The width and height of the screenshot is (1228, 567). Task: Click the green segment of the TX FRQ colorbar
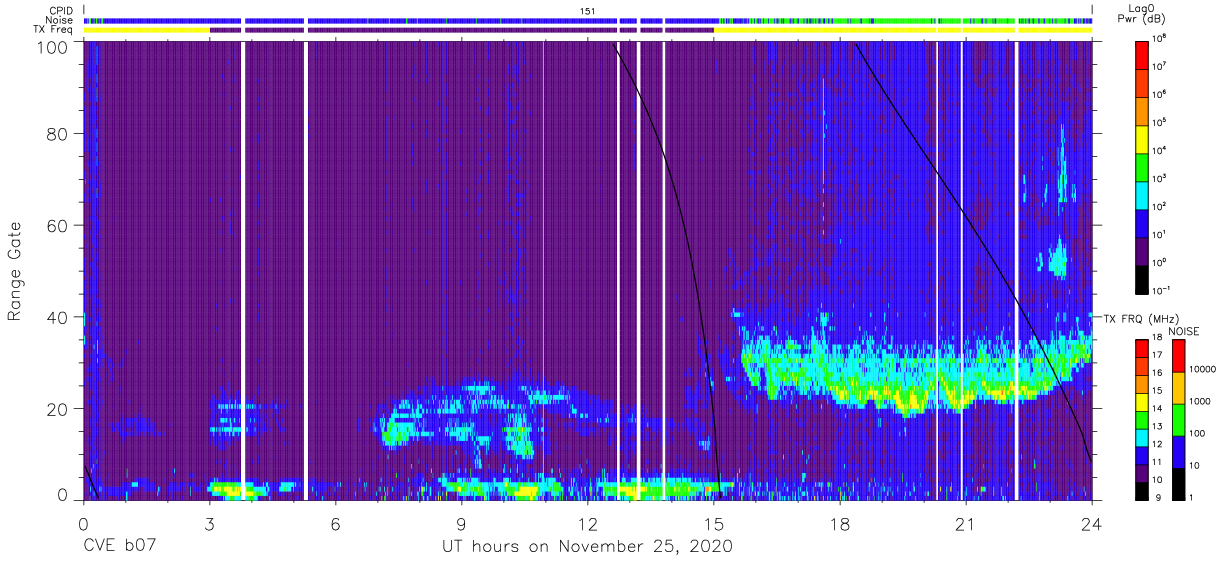(x=1142, y=418)
